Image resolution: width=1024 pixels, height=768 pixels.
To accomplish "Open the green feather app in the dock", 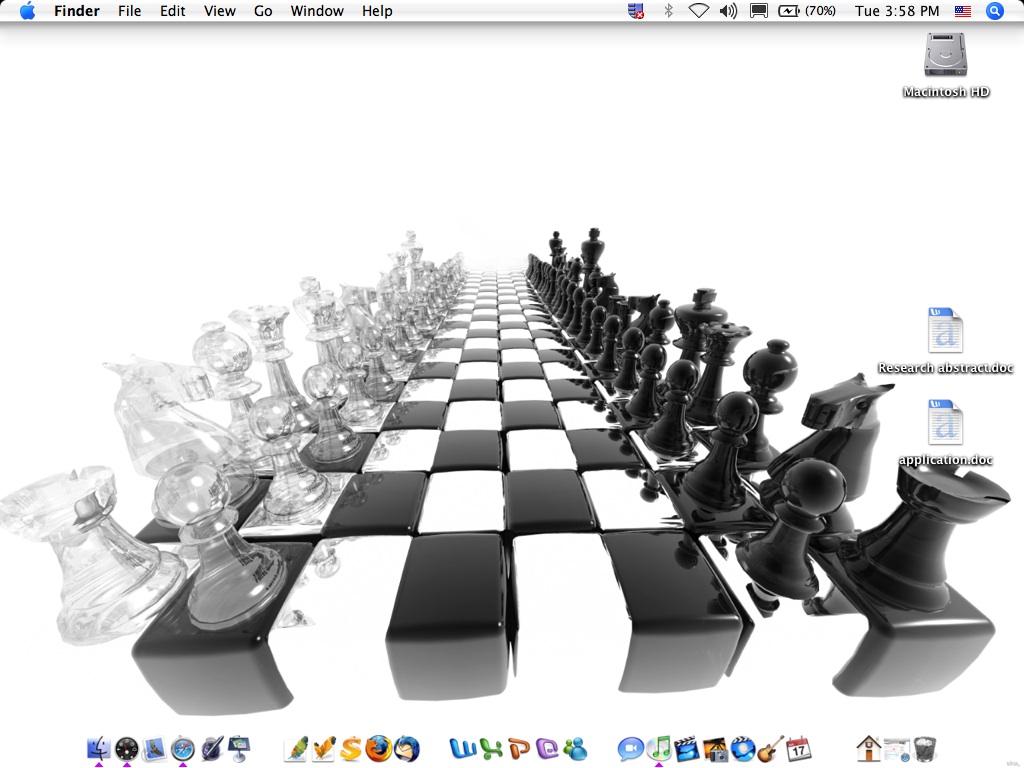I will coord(296,748).
